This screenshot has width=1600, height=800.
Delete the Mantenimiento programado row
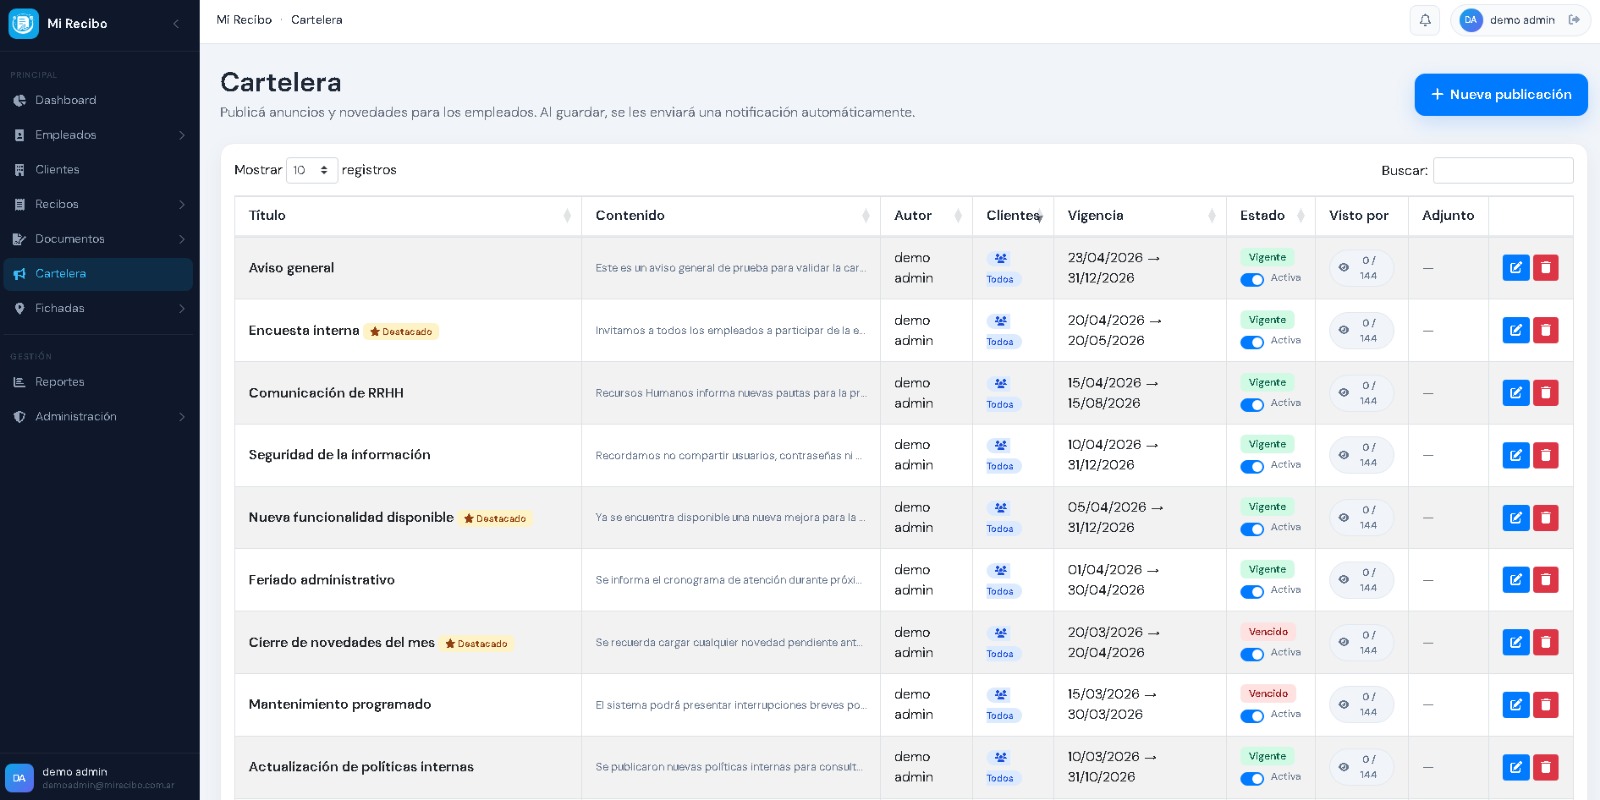(1545, 705)
